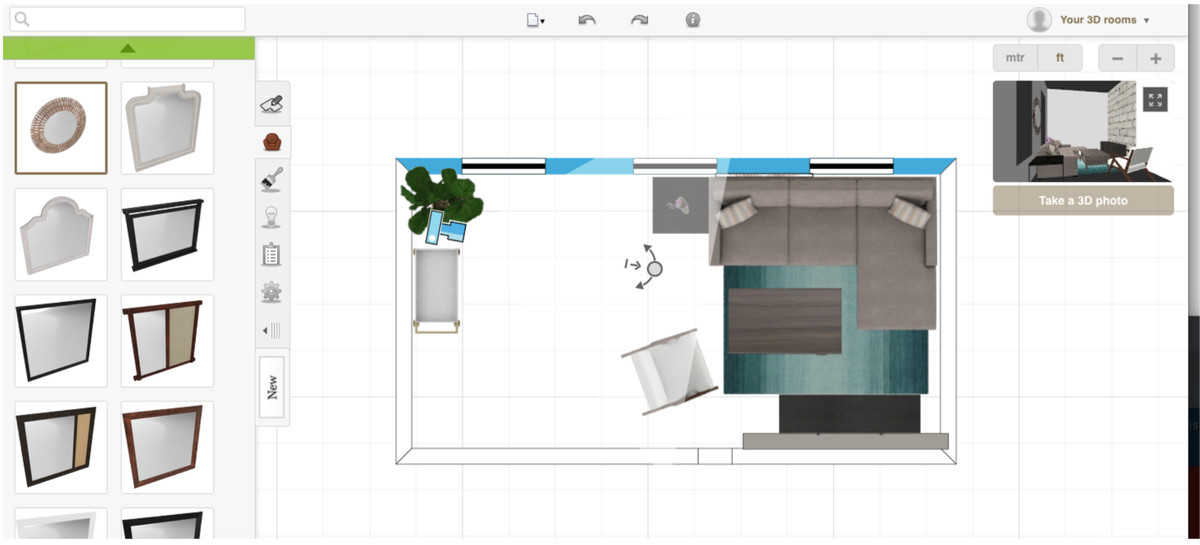Open the gear settings tool
This screenshot has width=1200, height=545.
point(271,292)
